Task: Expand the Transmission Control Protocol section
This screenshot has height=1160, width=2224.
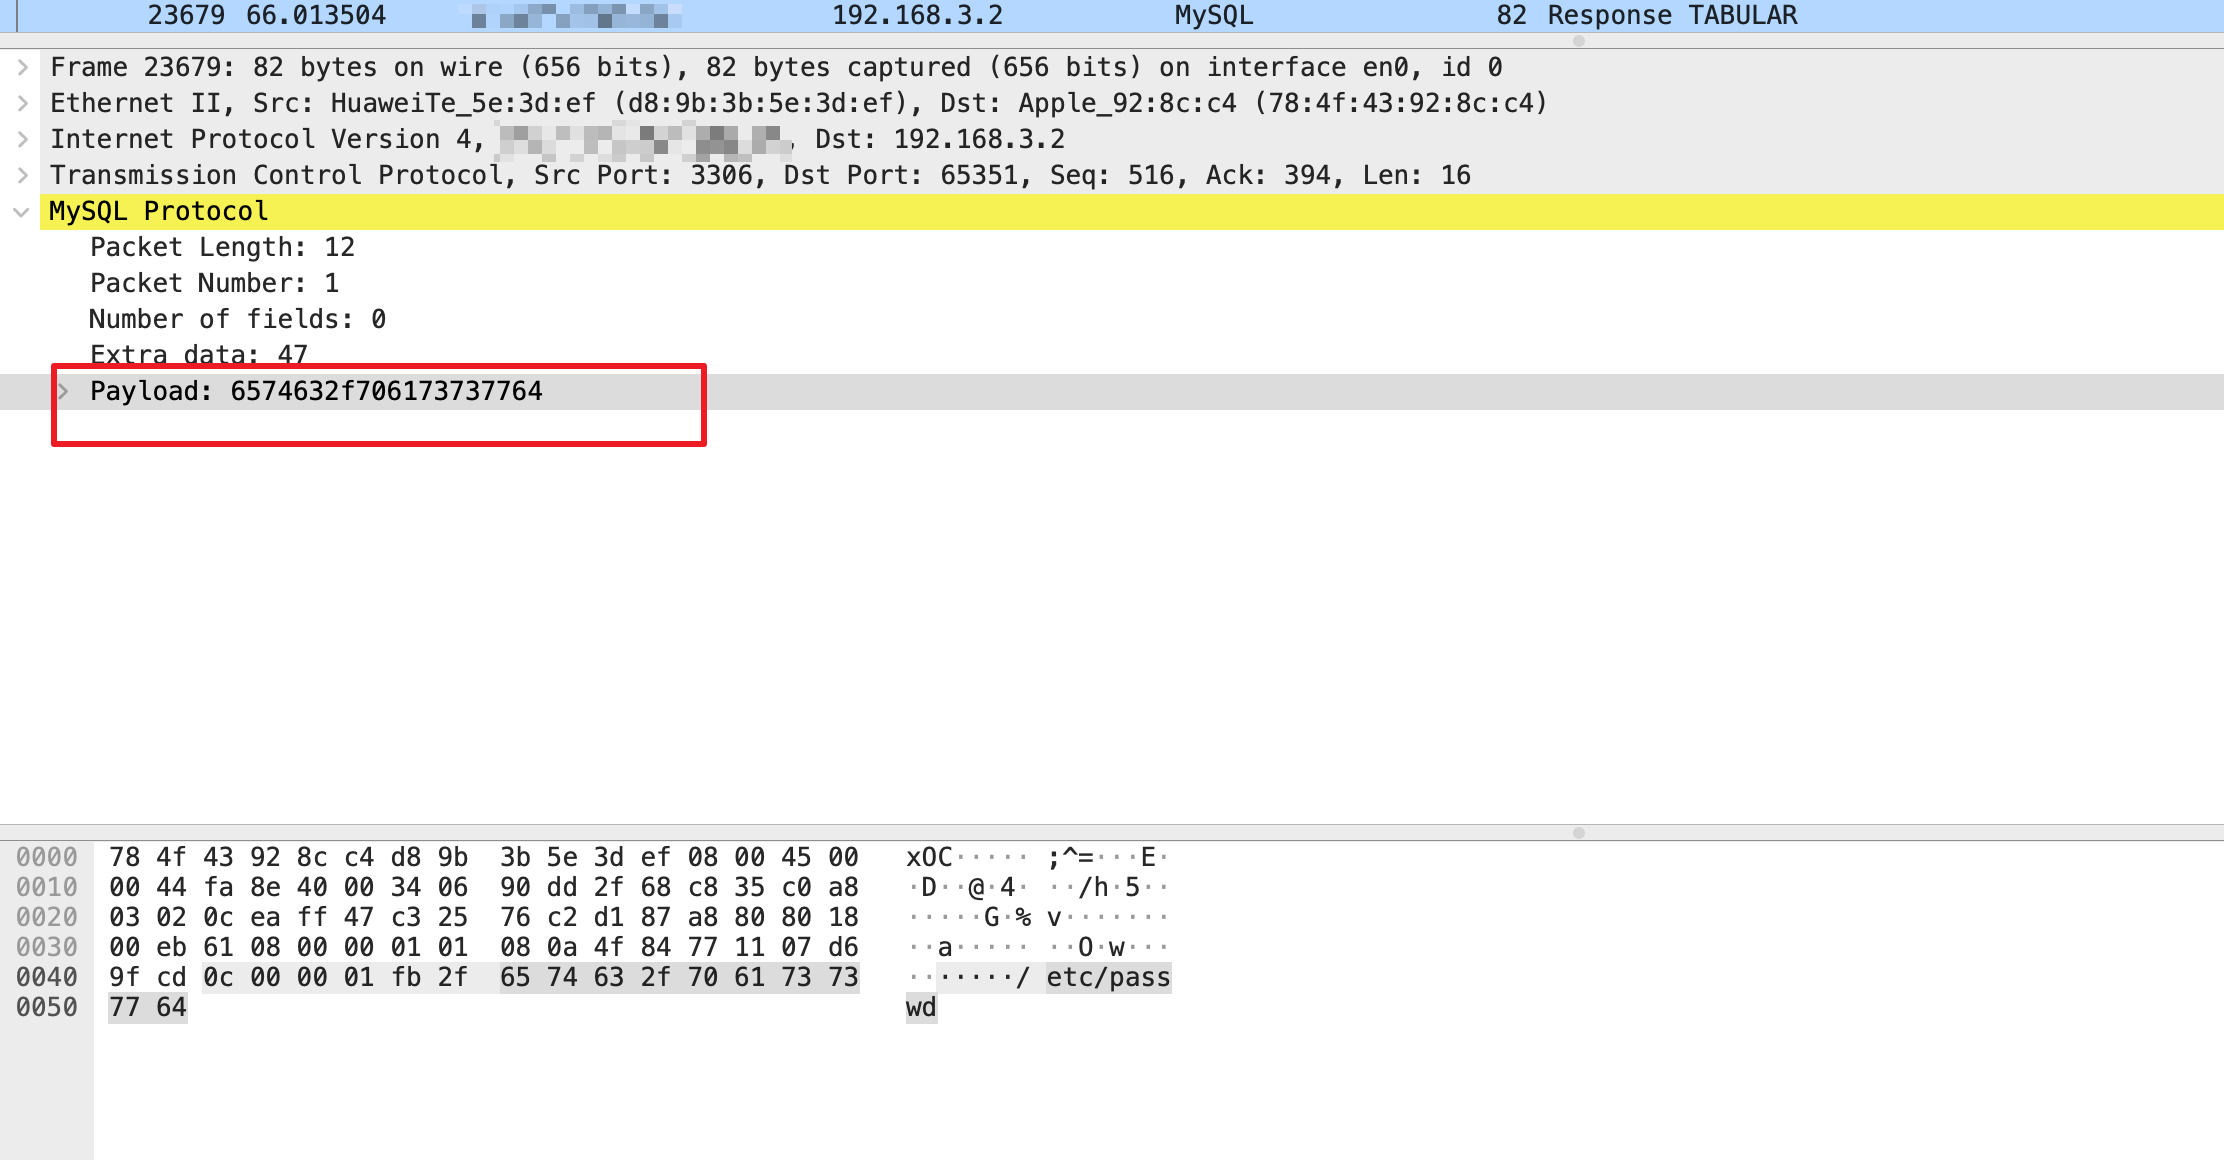Action: click(x=26, y=175)
